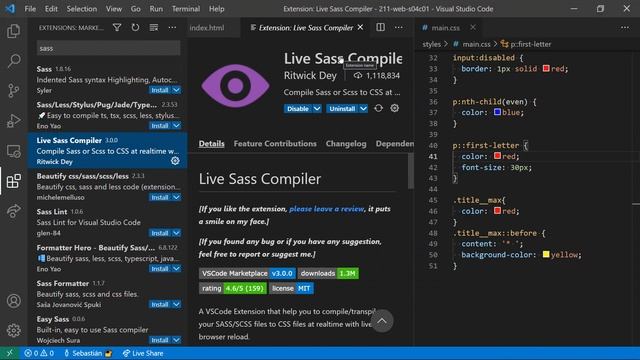The width and height of the screenshot is (640, 360).
Task: Click the scroll-to-top arrow button
Action: point(382,321)
